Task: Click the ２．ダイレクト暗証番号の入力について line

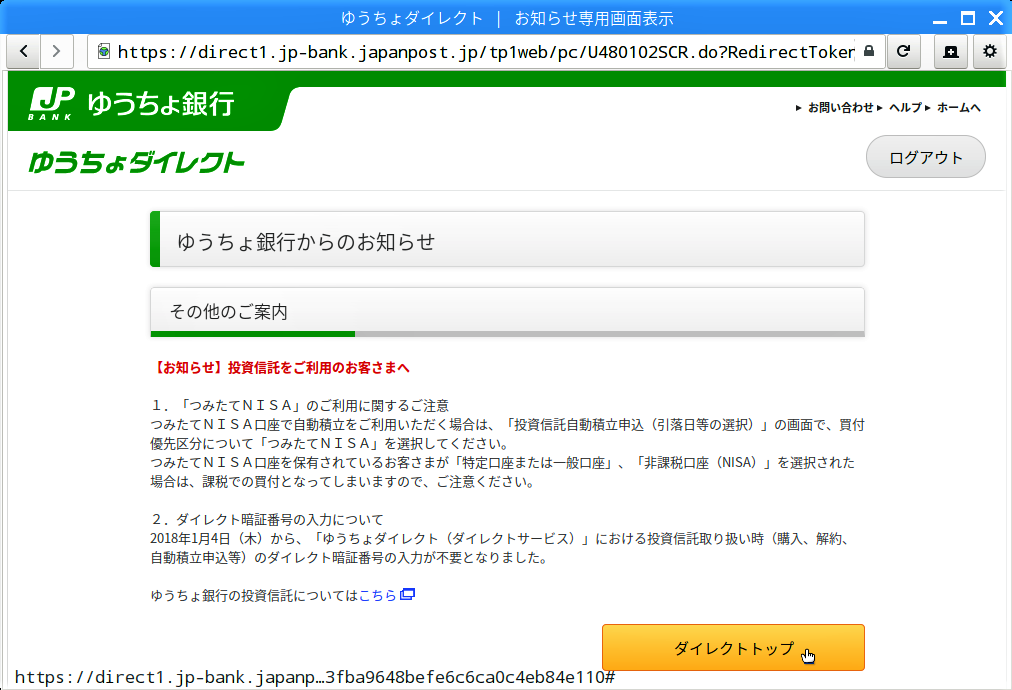Action: (267, 520)
